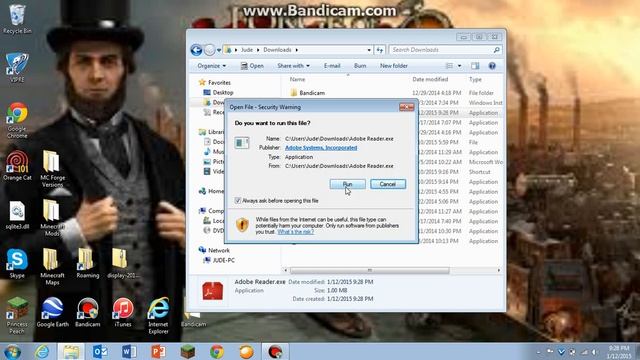Click E-mail in Explorer toolbar
Screen dimensions: 640x360
point(332,66)
